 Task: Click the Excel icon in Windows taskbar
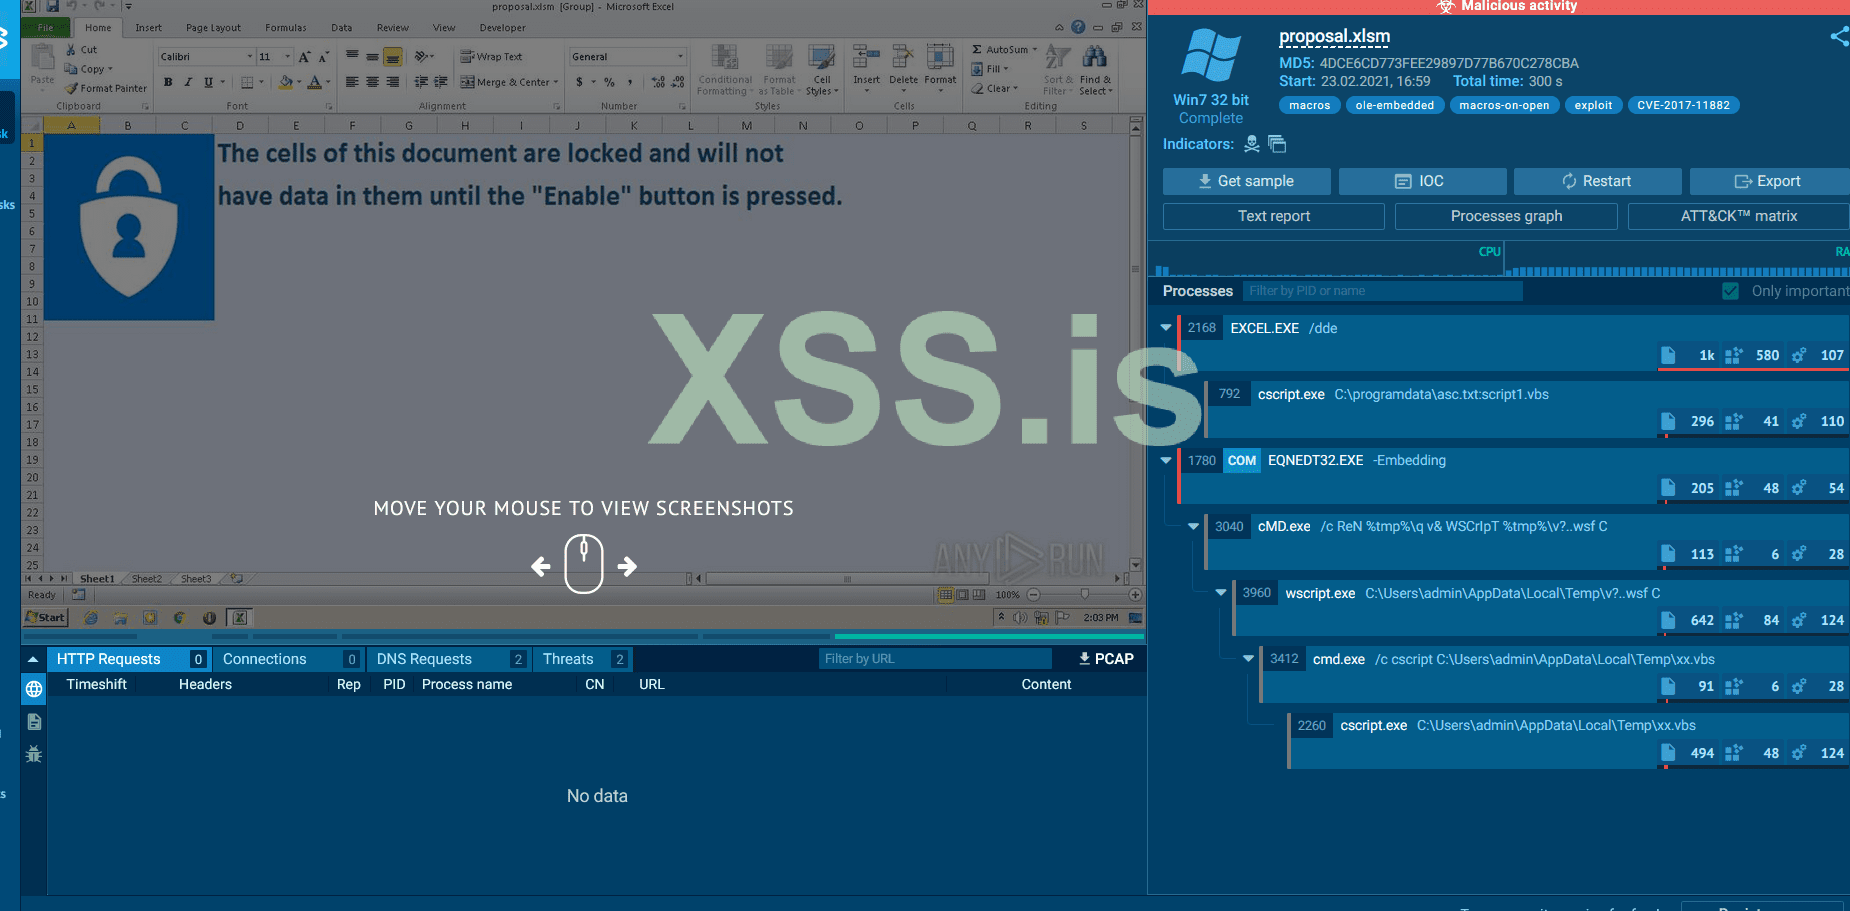[x=240, y=618]
